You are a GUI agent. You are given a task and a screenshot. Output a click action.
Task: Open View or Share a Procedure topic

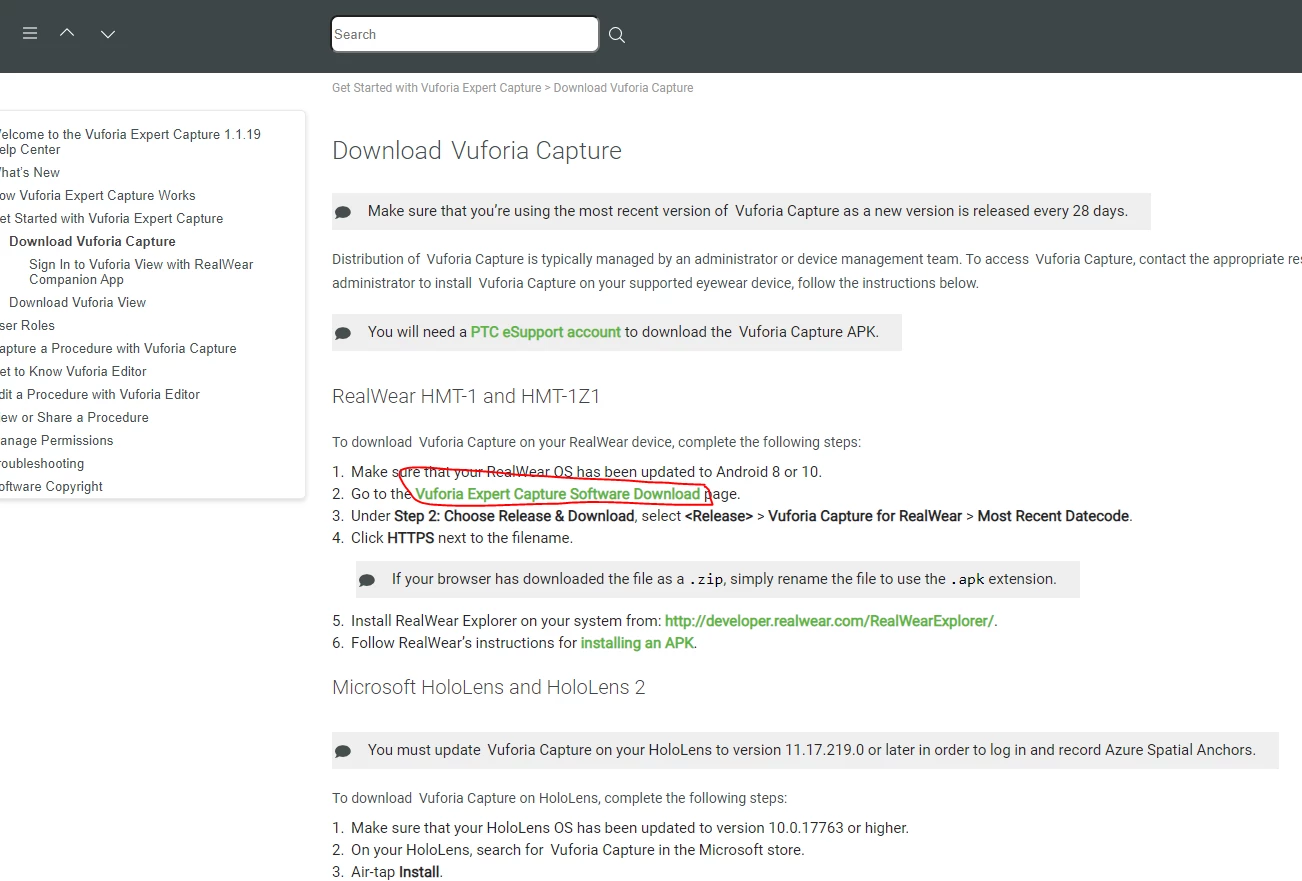[x=74, y=417]
